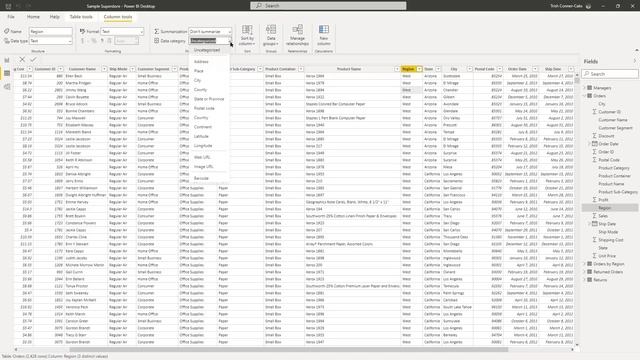The width and height of the screenshot is (640, 360).
Task: Switch to the Home tab
Action: point(33,17)
